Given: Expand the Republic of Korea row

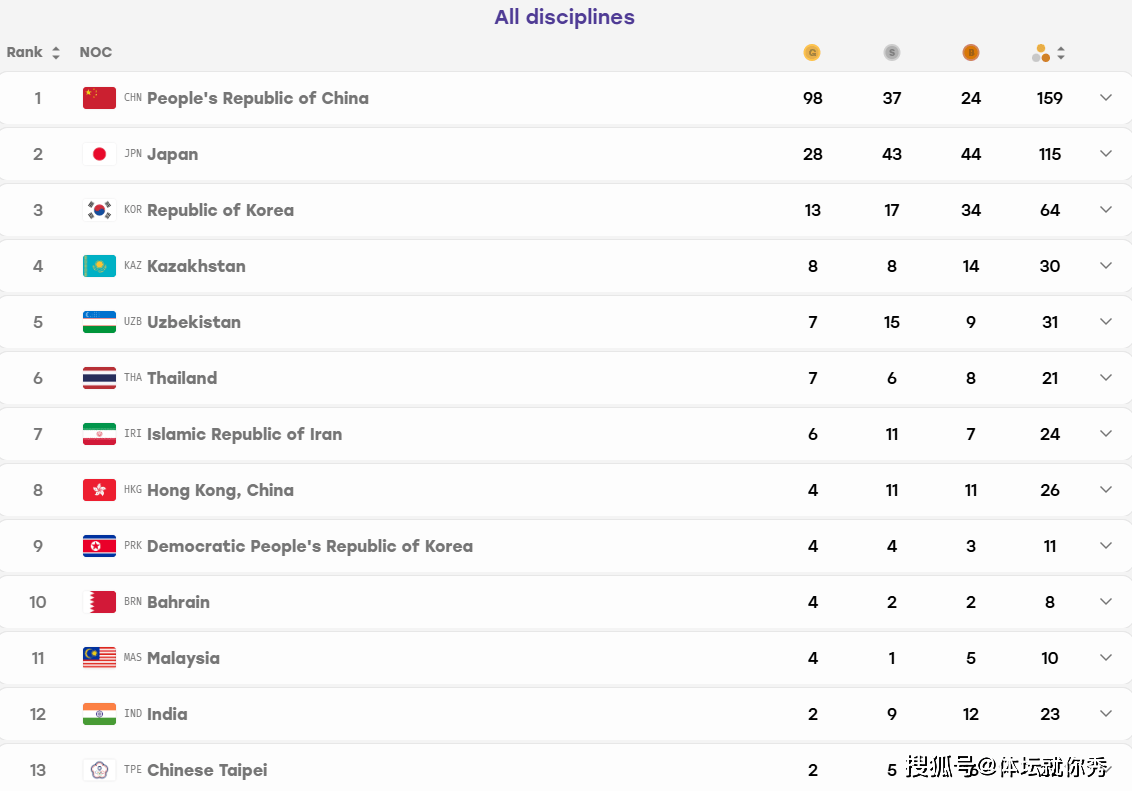Looking at the screenshot, I should [1105, 209].
